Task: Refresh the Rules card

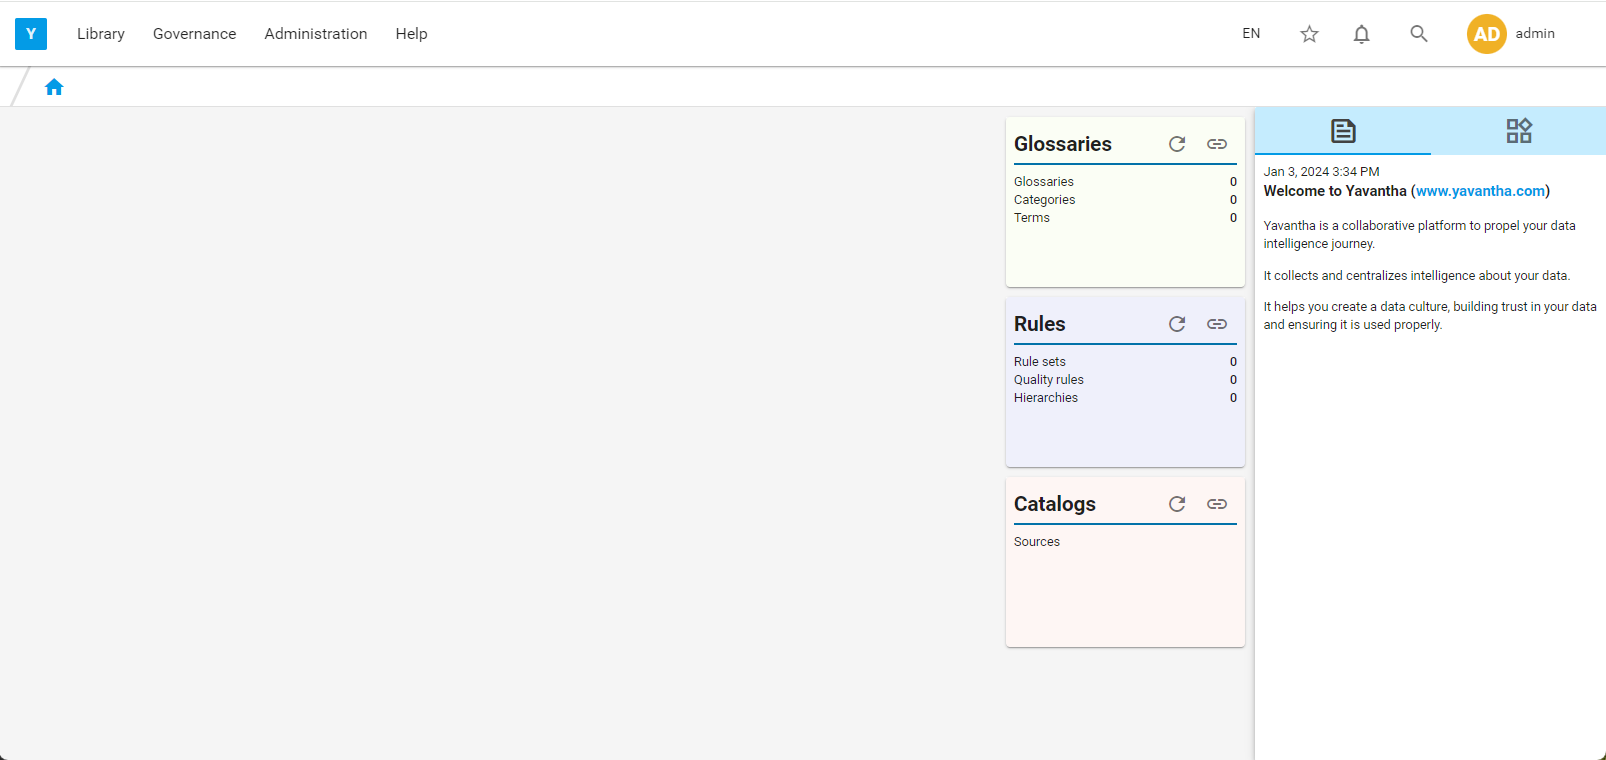Action: click(x=1177, y=324)
